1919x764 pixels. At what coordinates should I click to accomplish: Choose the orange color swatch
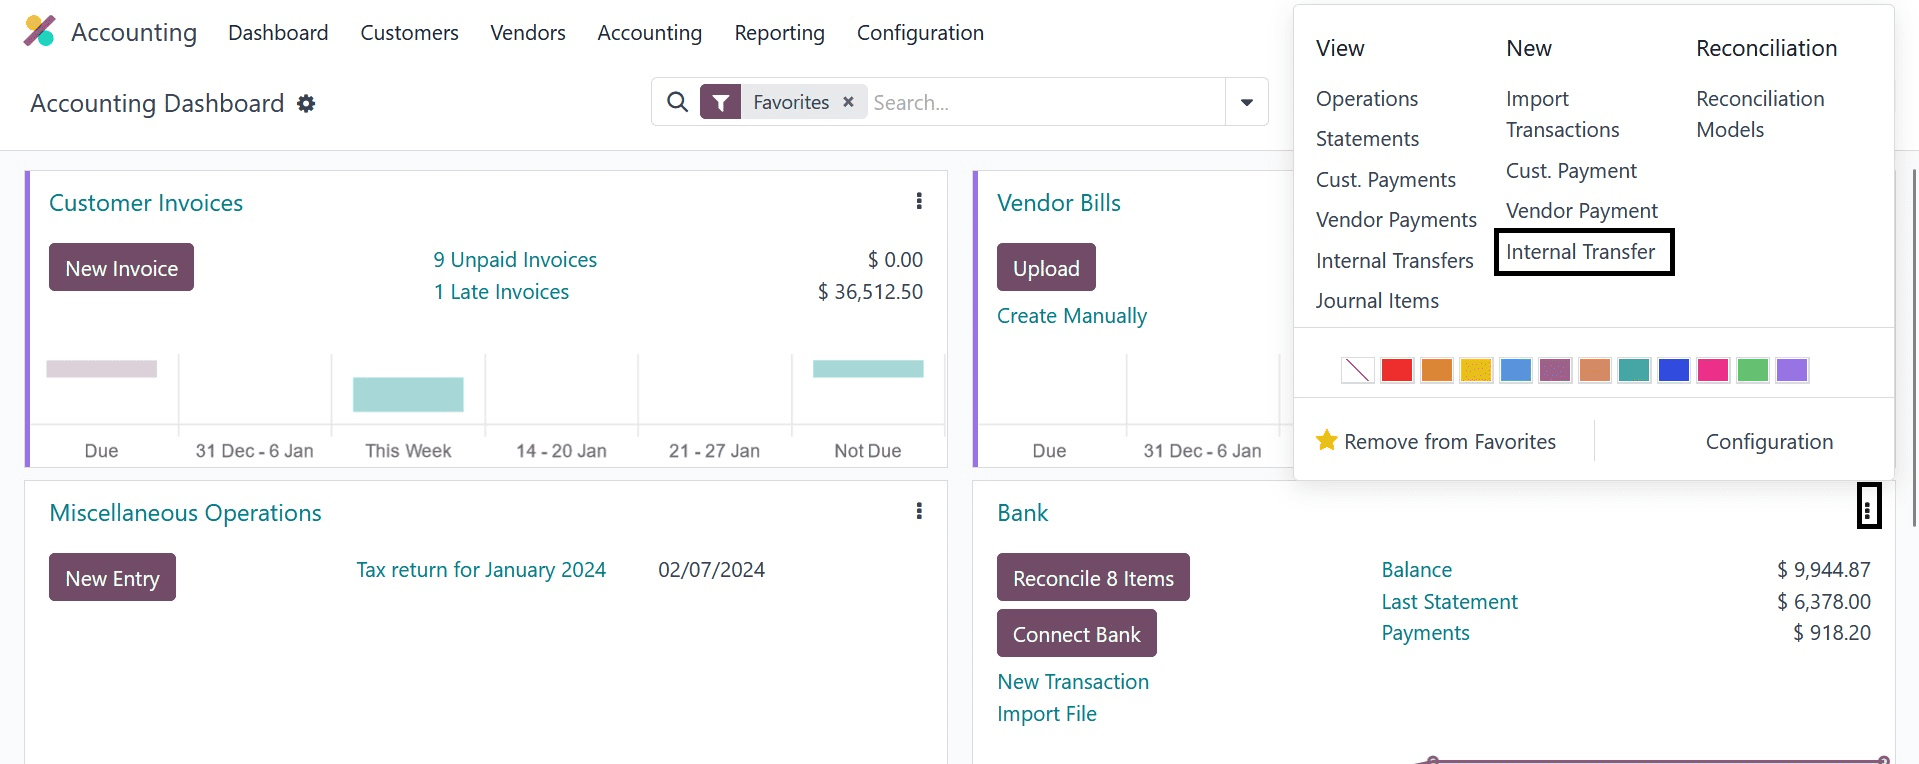(x=1436, y=370)
